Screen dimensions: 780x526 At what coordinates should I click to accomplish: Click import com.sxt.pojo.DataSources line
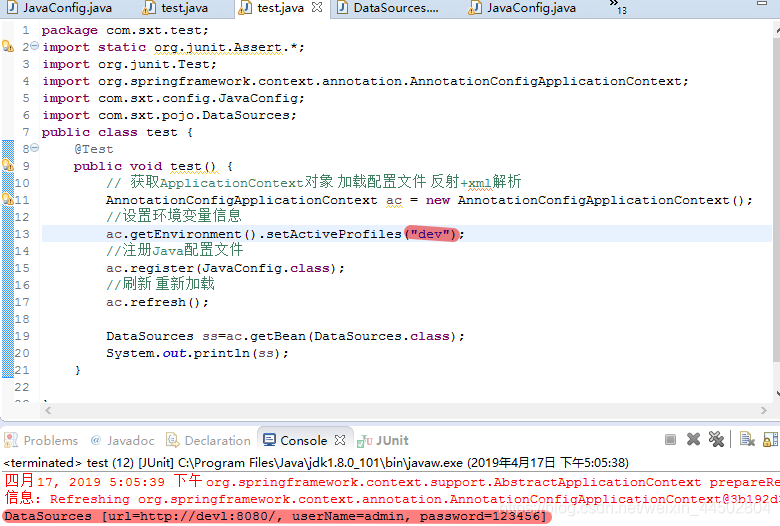(169, 115)
